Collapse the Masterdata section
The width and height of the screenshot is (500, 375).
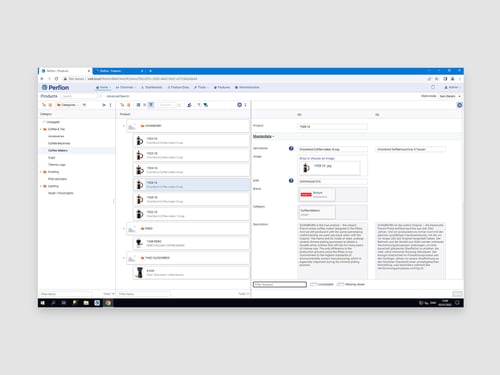(263, 136)
